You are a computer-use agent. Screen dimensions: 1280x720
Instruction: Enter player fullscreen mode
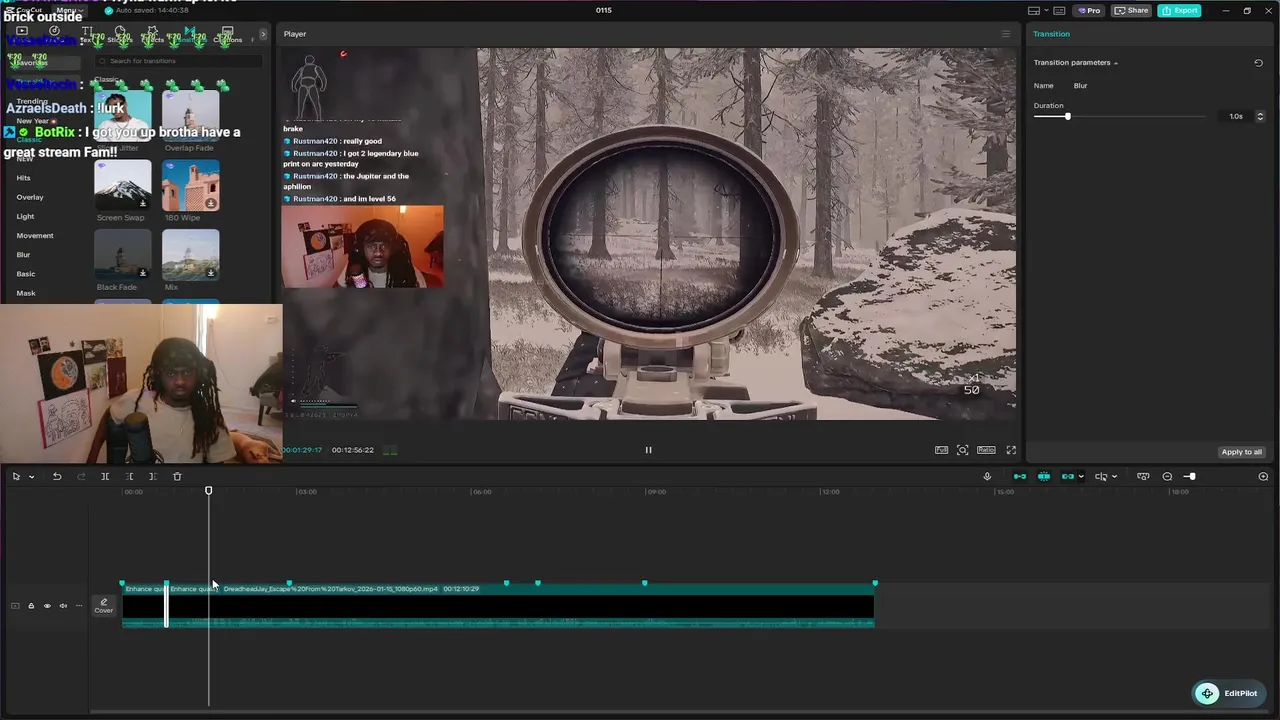pyautogui.click(x=1011, y=450)
